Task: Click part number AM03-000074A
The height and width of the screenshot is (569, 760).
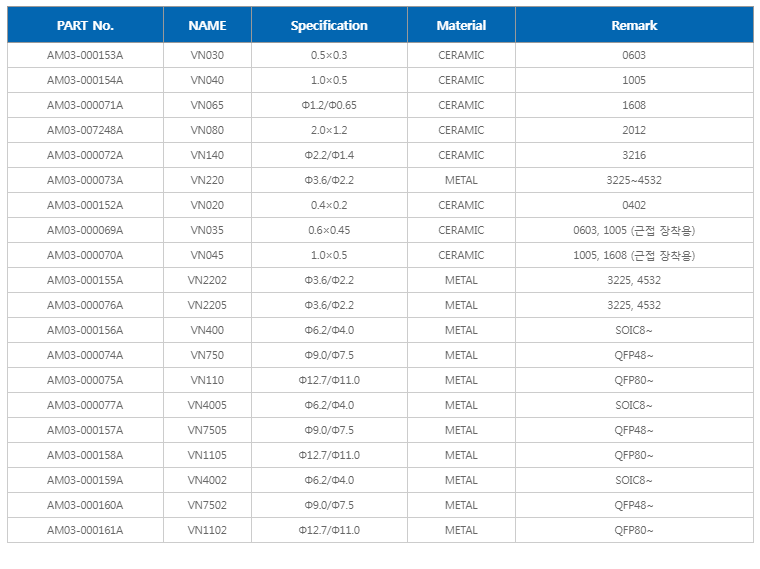Action: [x=85, y=355]
